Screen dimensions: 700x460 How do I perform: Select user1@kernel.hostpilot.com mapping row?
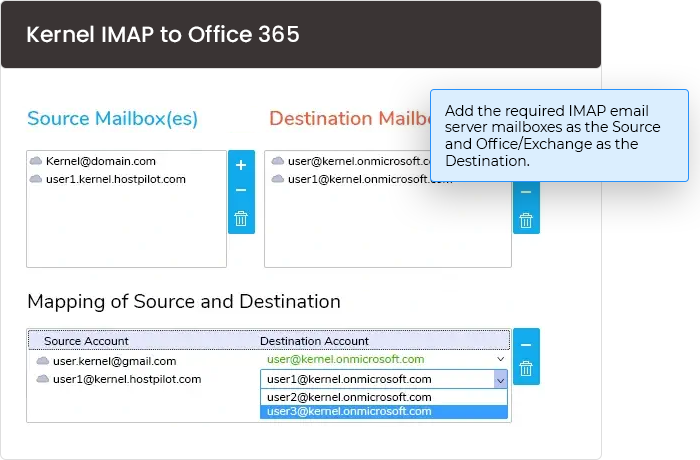tap(127, 379)
